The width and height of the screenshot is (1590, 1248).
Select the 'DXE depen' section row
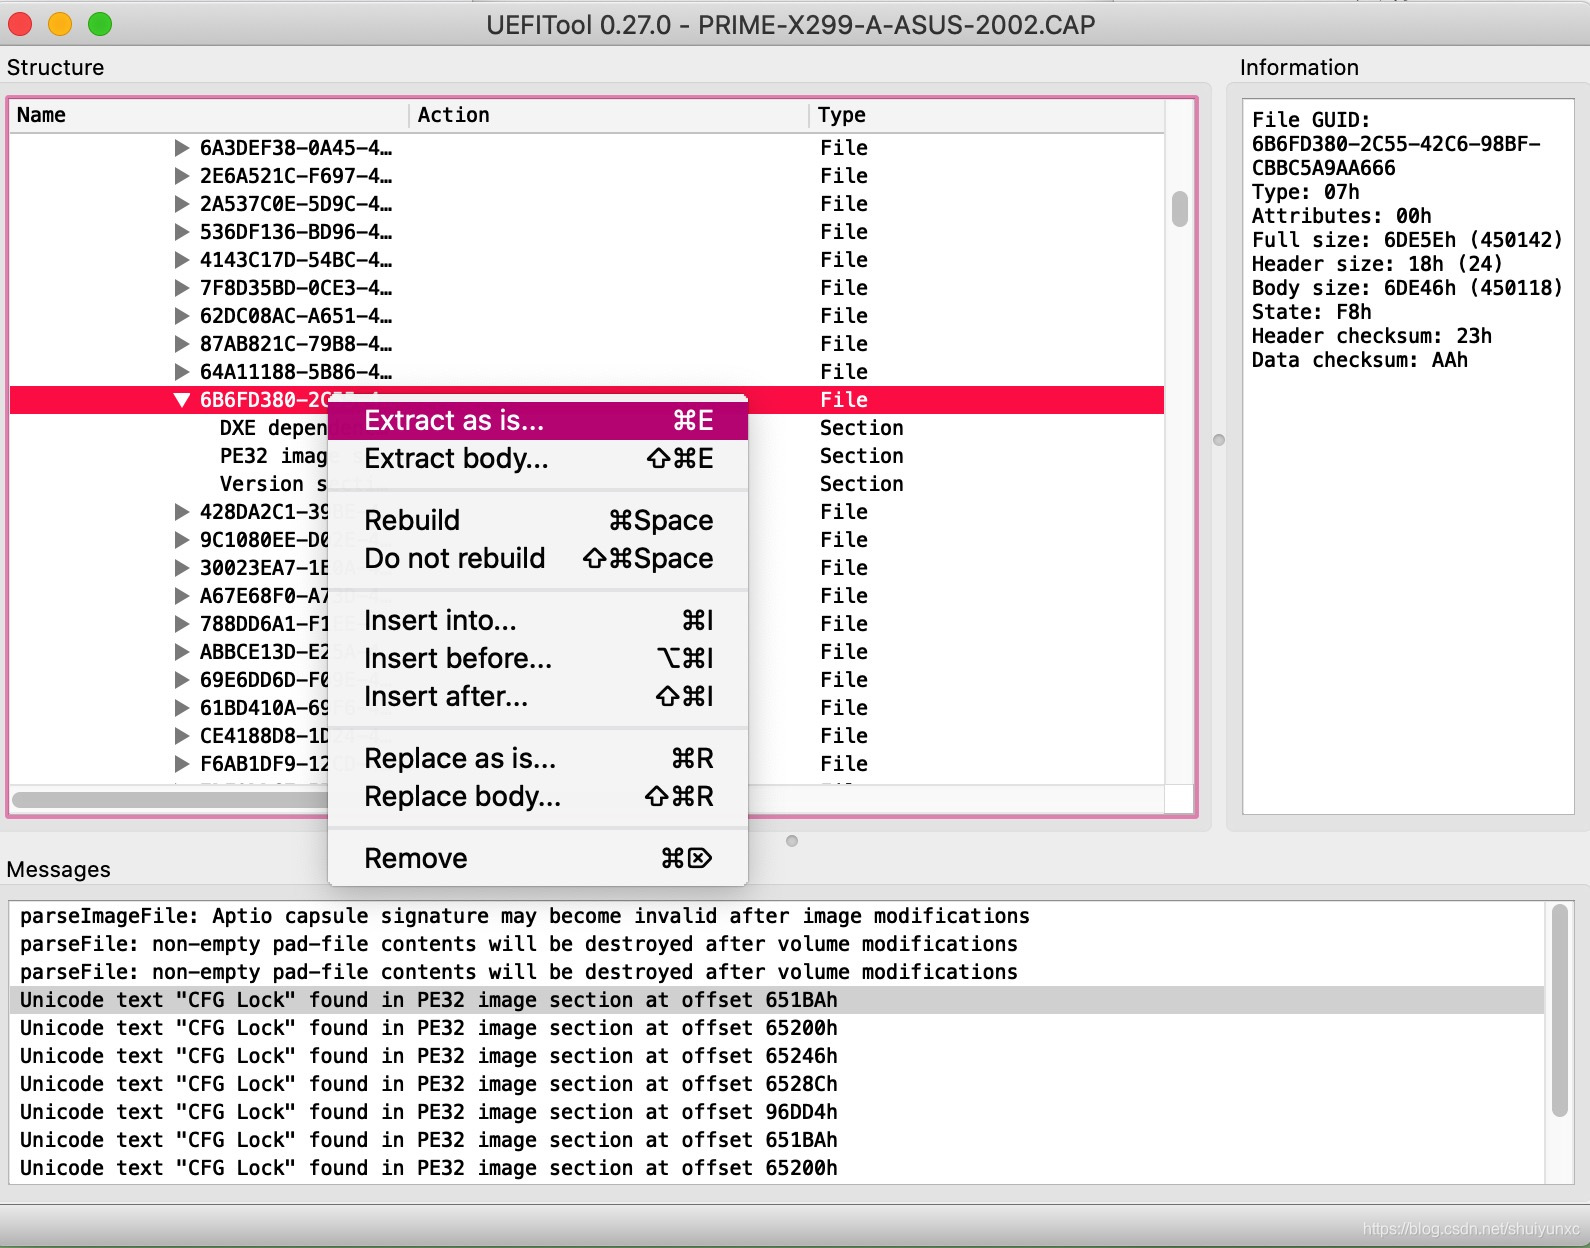(273, 428)
